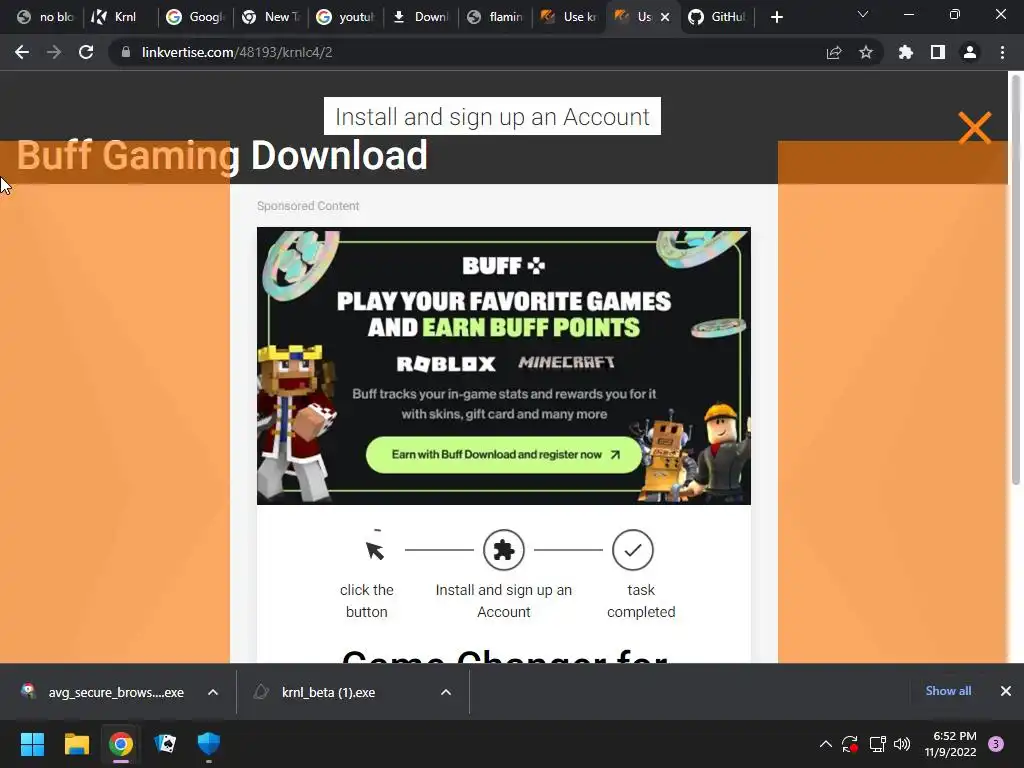Click Show all downloads link

pyautogui.click(x=948, y=691)
